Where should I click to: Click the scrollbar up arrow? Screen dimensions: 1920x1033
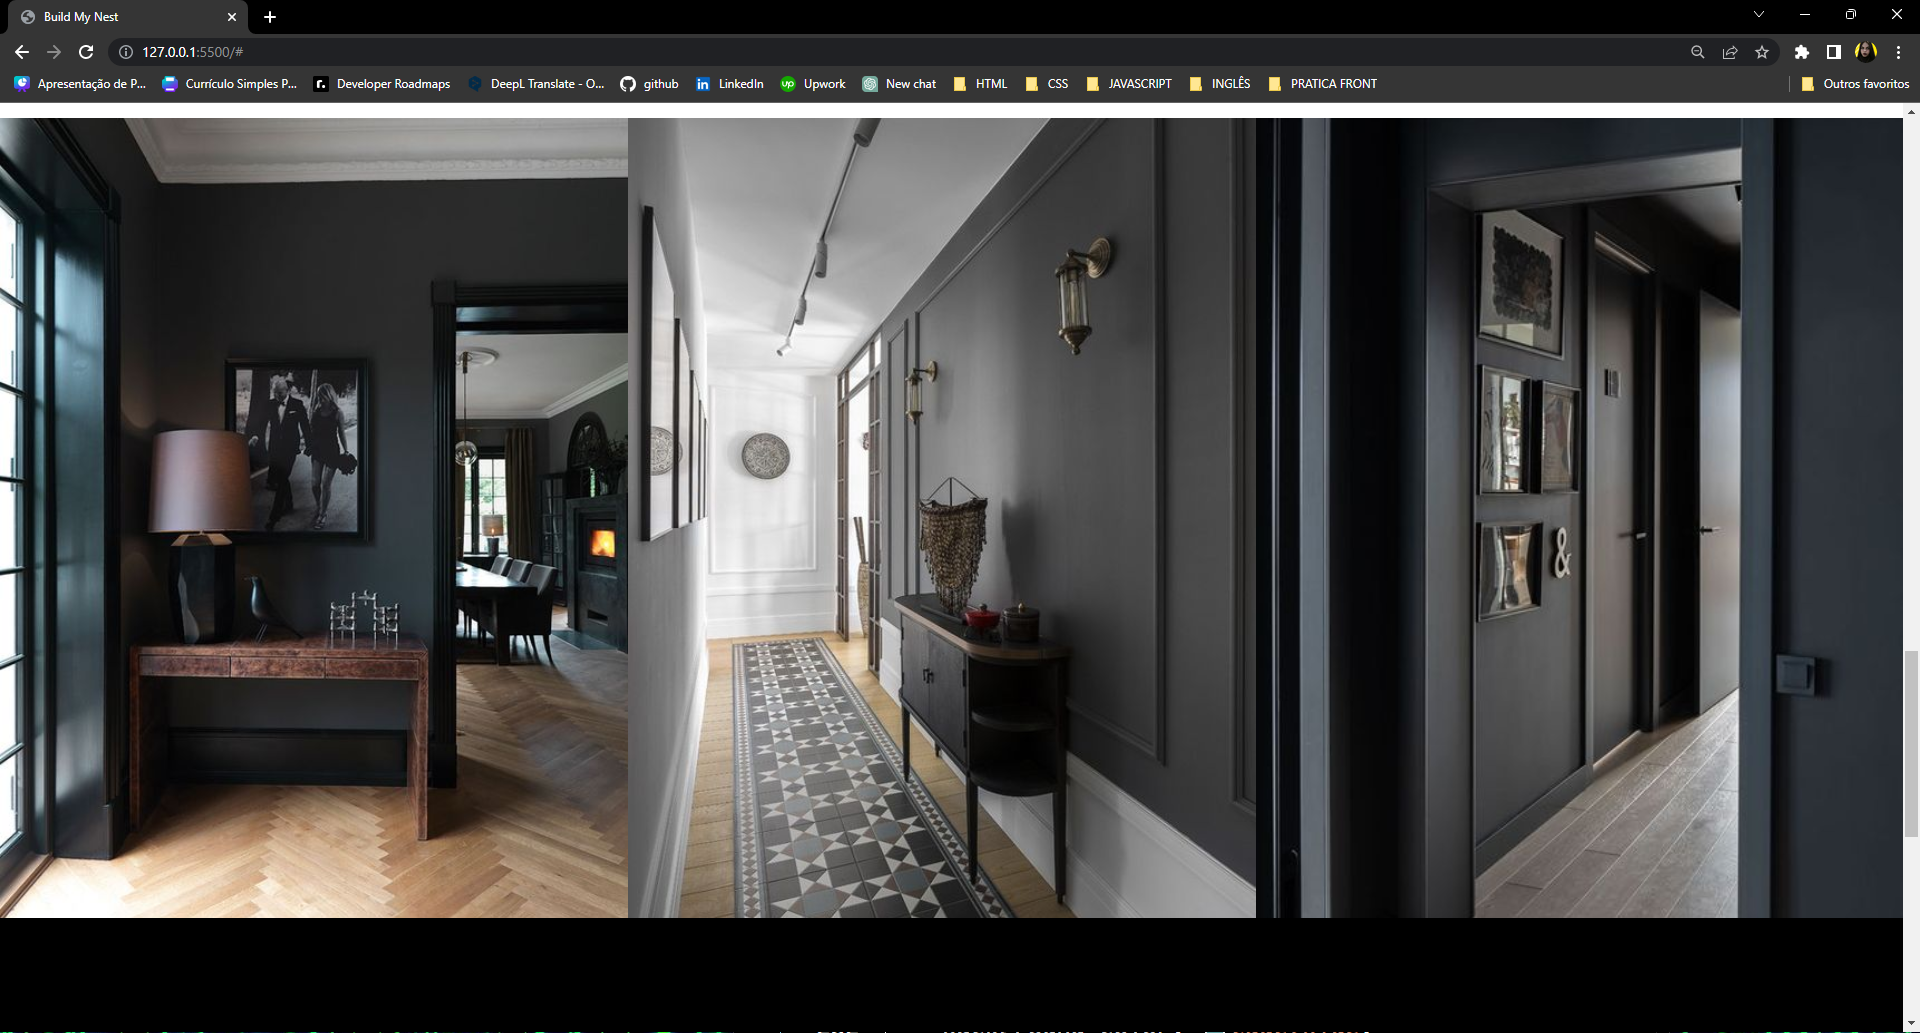click(x=1911, y=111)
